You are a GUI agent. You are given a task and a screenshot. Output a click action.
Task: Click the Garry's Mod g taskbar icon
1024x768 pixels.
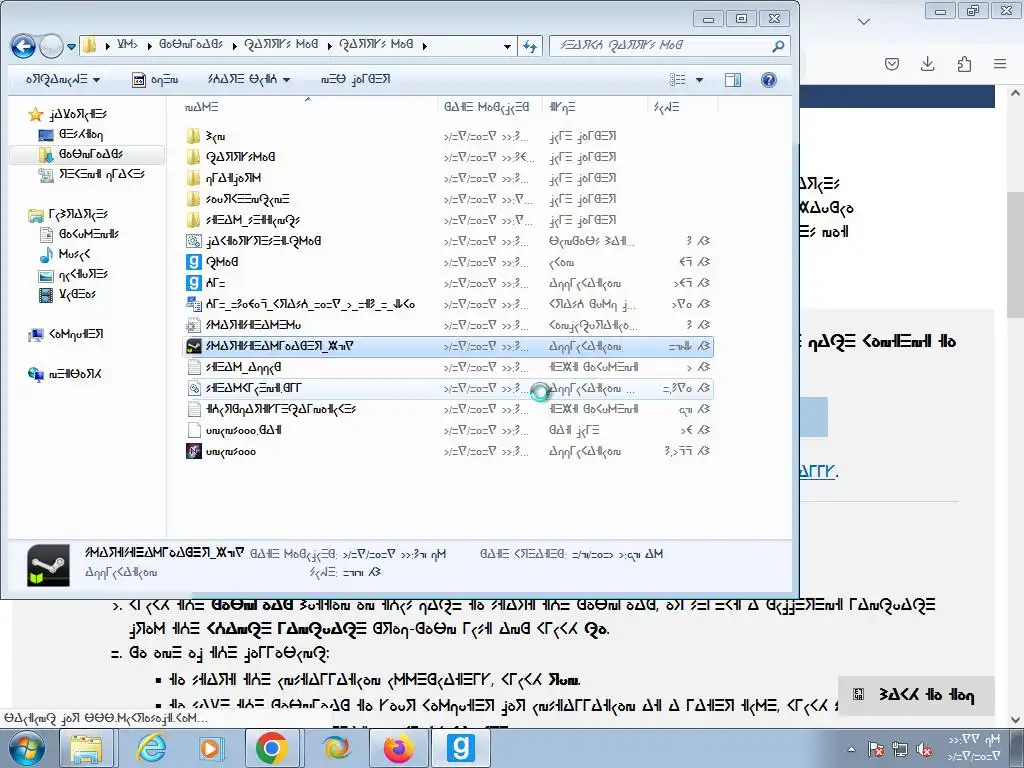pyautogui.click(x=460, y=748)
